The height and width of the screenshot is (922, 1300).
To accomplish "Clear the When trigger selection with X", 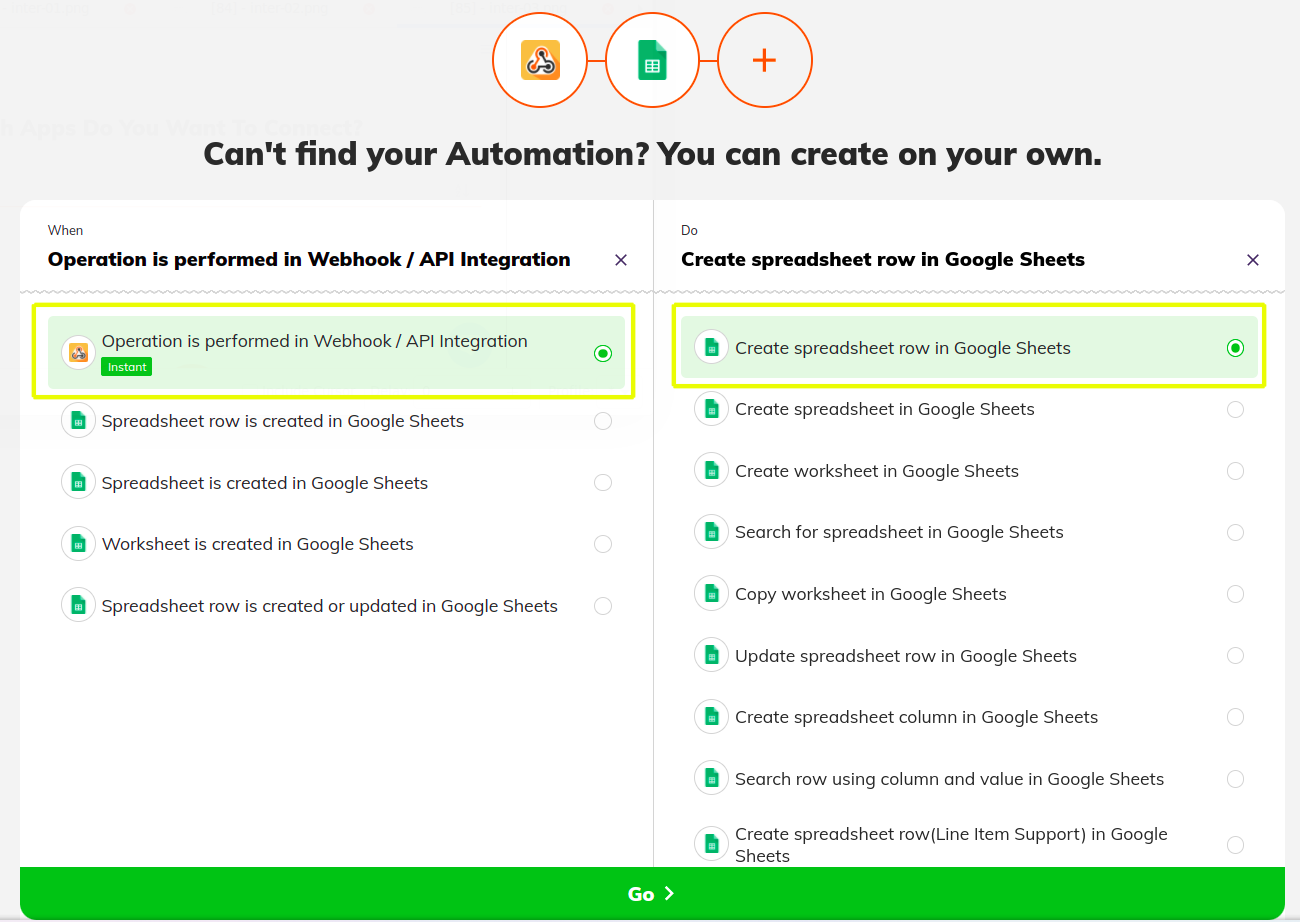I will pos(621,260).
